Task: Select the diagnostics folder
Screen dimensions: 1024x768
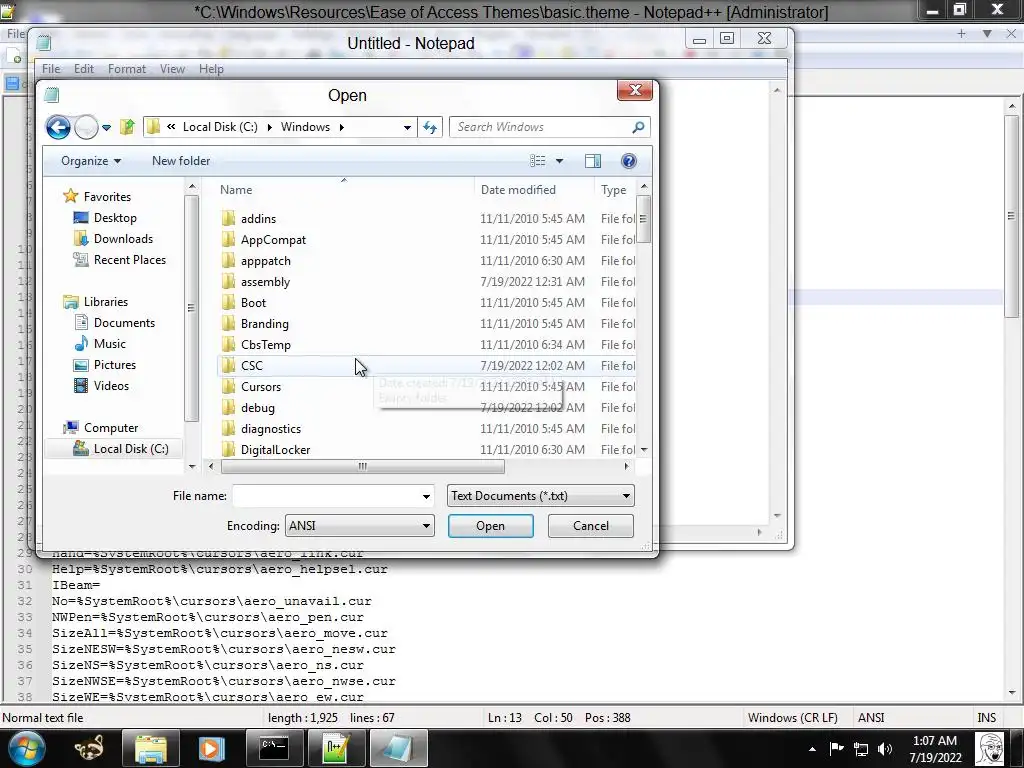Action: click(x=270, y=428)
